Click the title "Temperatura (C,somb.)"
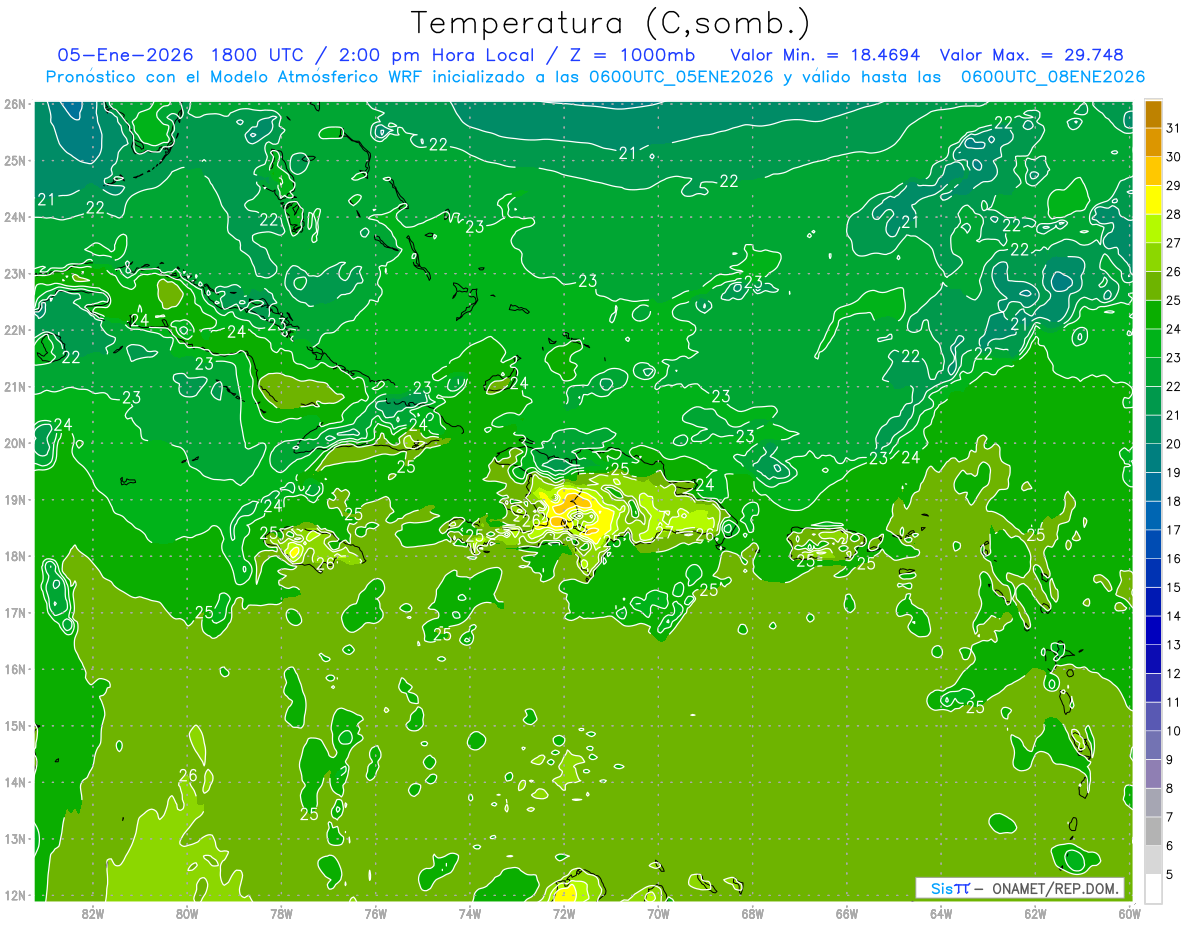1200x927 pixels. click(x=610, y=24)
